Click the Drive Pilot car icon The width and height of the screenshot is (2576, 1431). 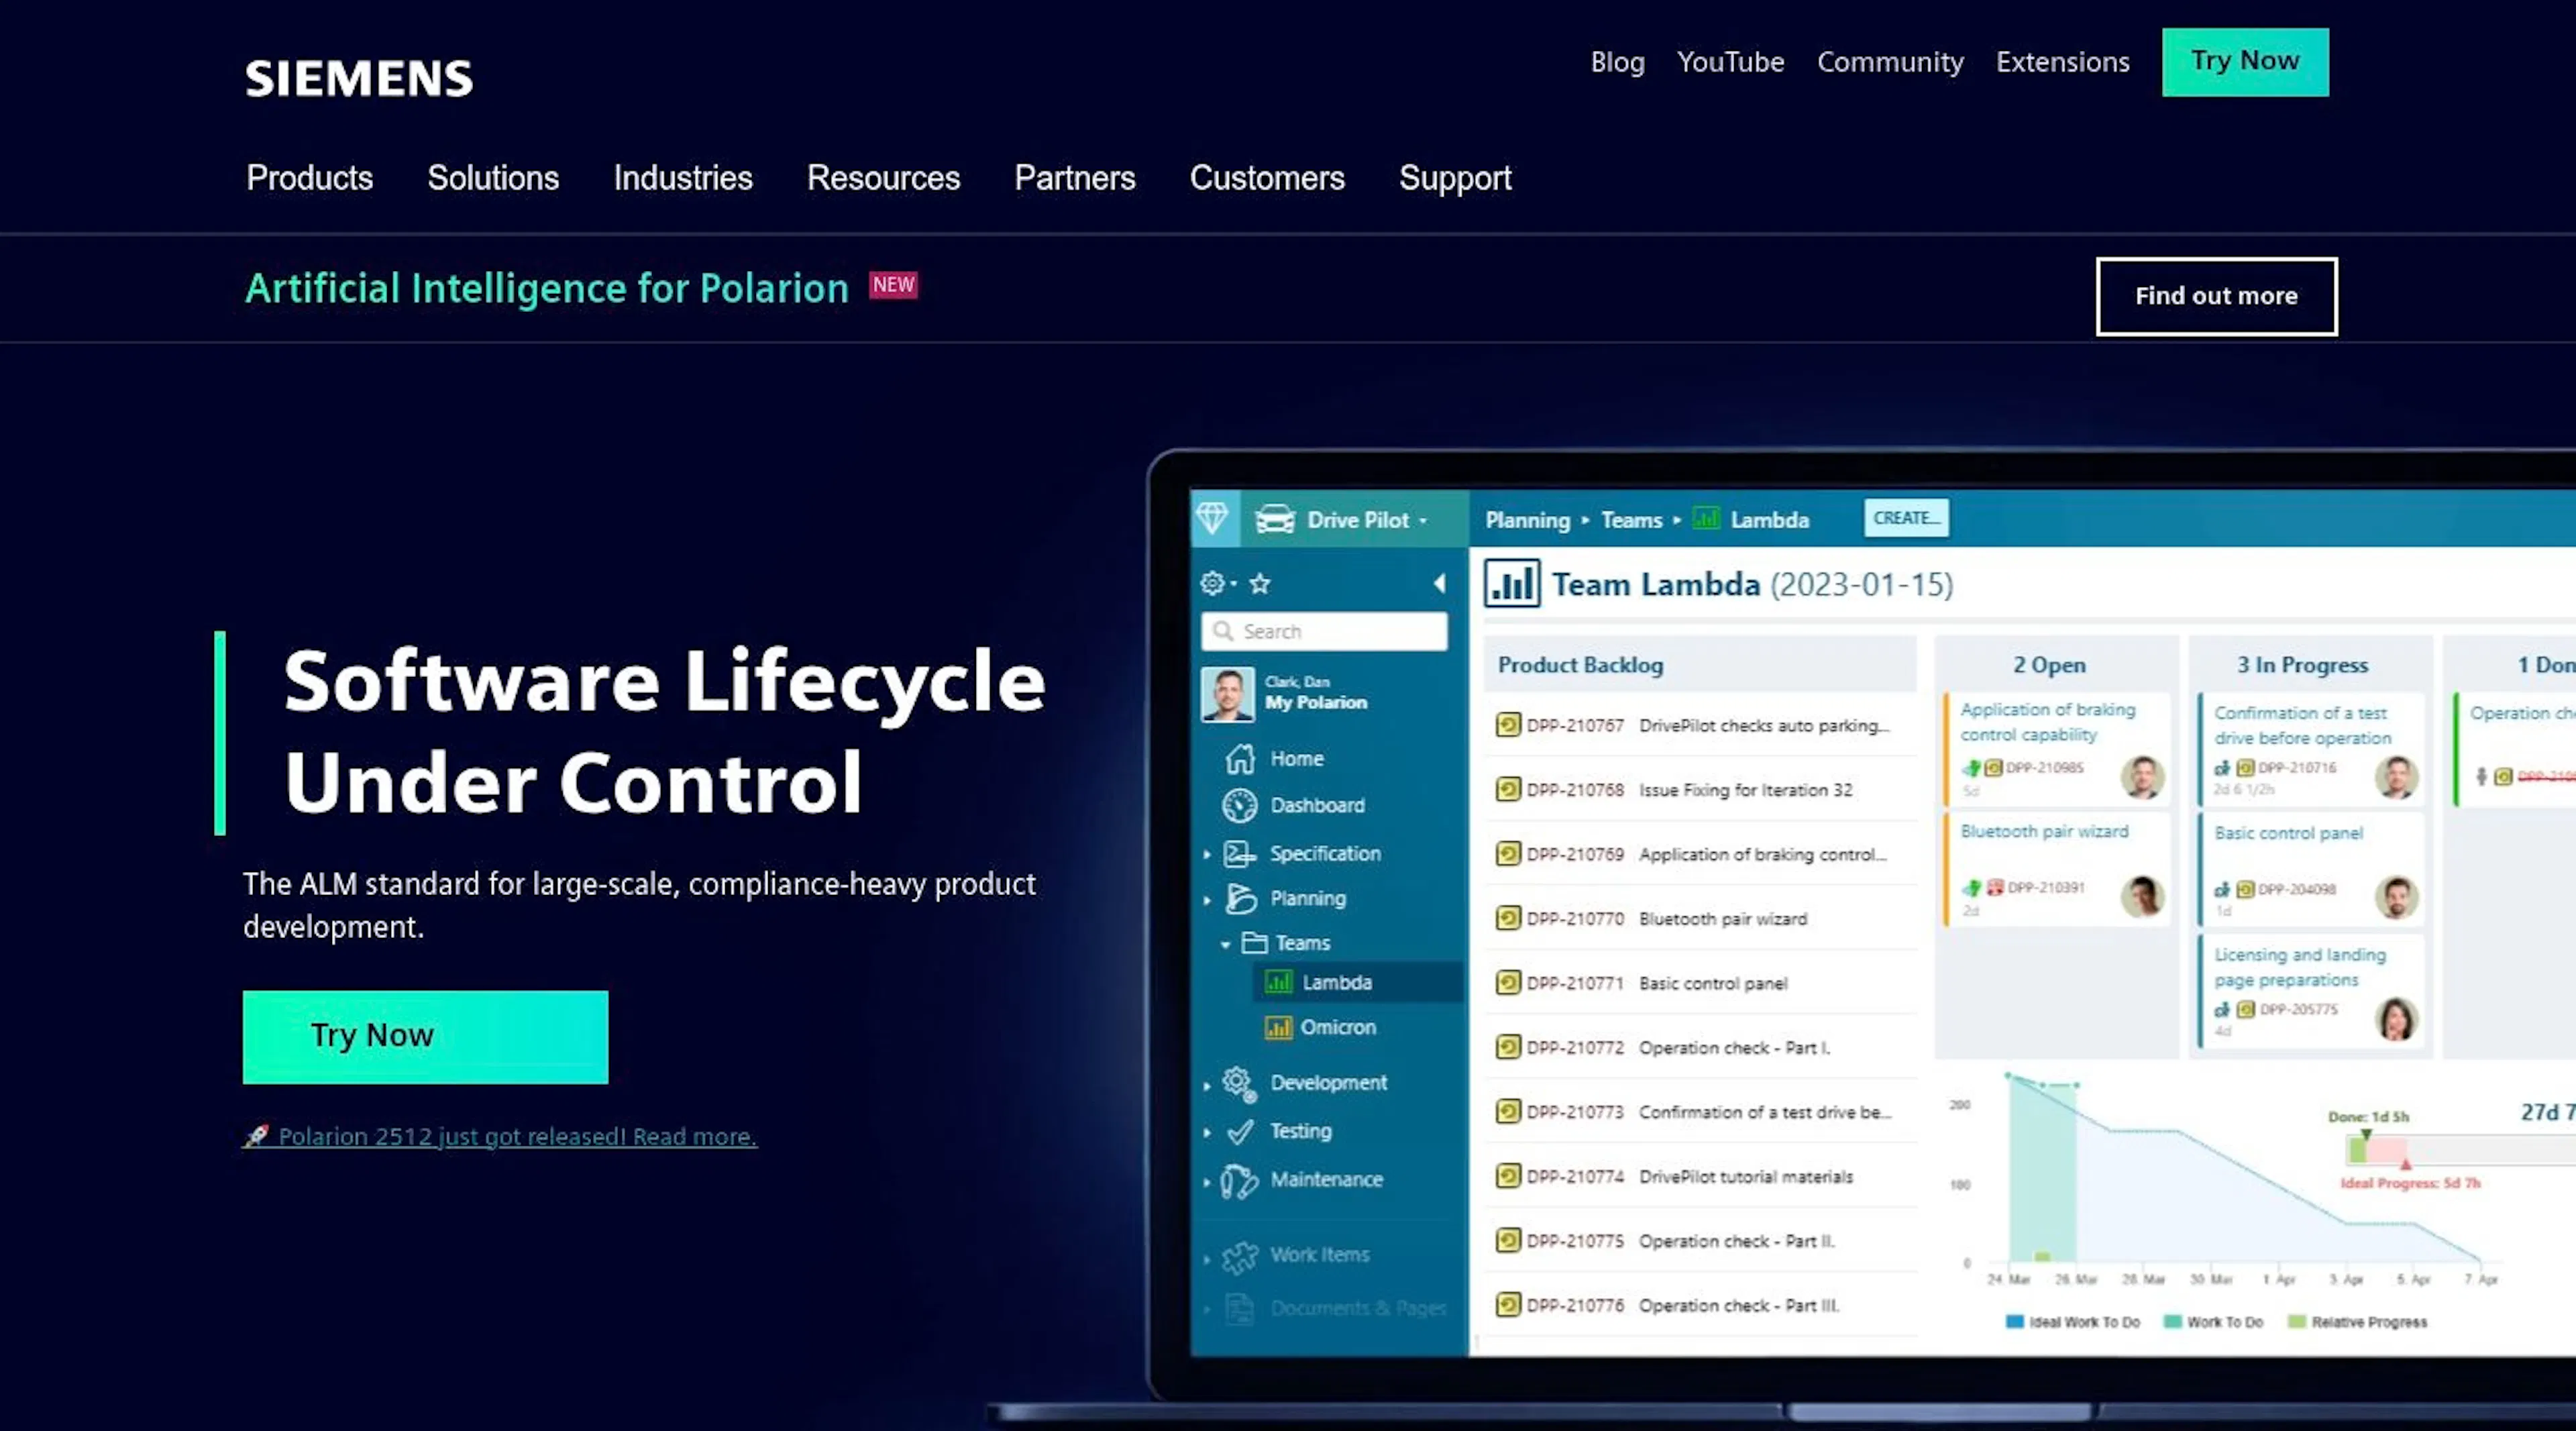1275,519
